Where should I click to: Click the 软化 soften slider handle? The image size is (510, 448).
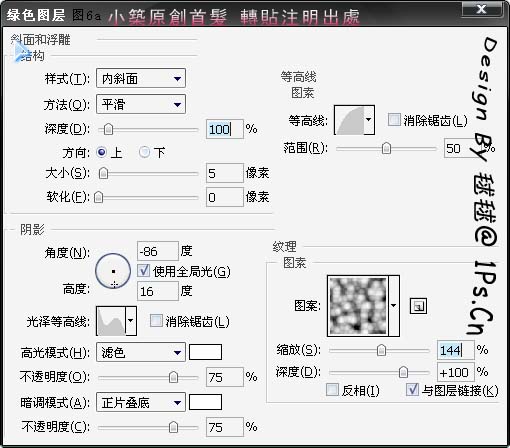pyautogui.click(x=99, y=197)
